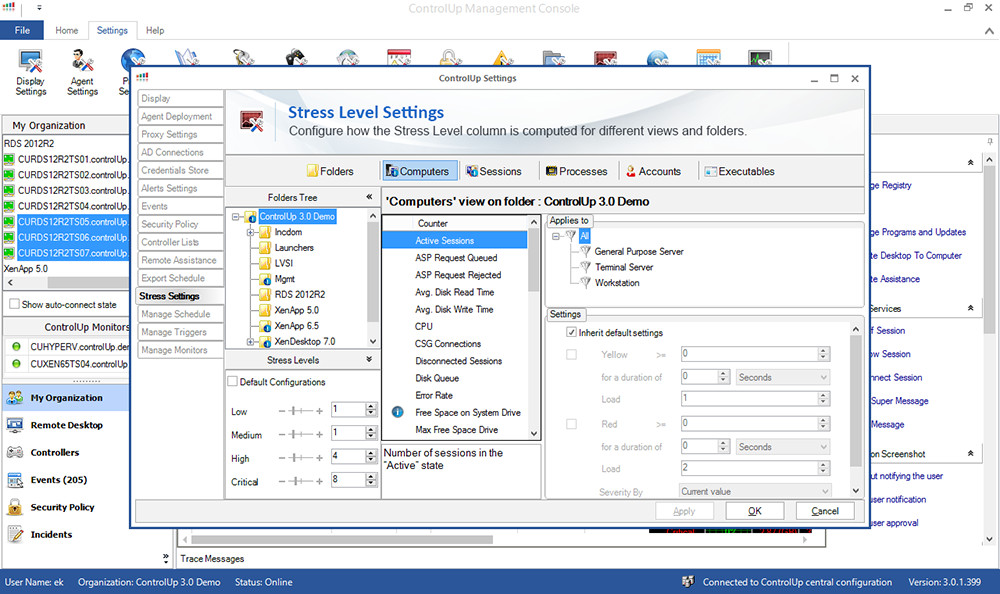Click the XenApp 5.0 folder icon in Folders Tree
Image resolution: width=1000 pixels, height=594 pixels.
tap(265, 310)
